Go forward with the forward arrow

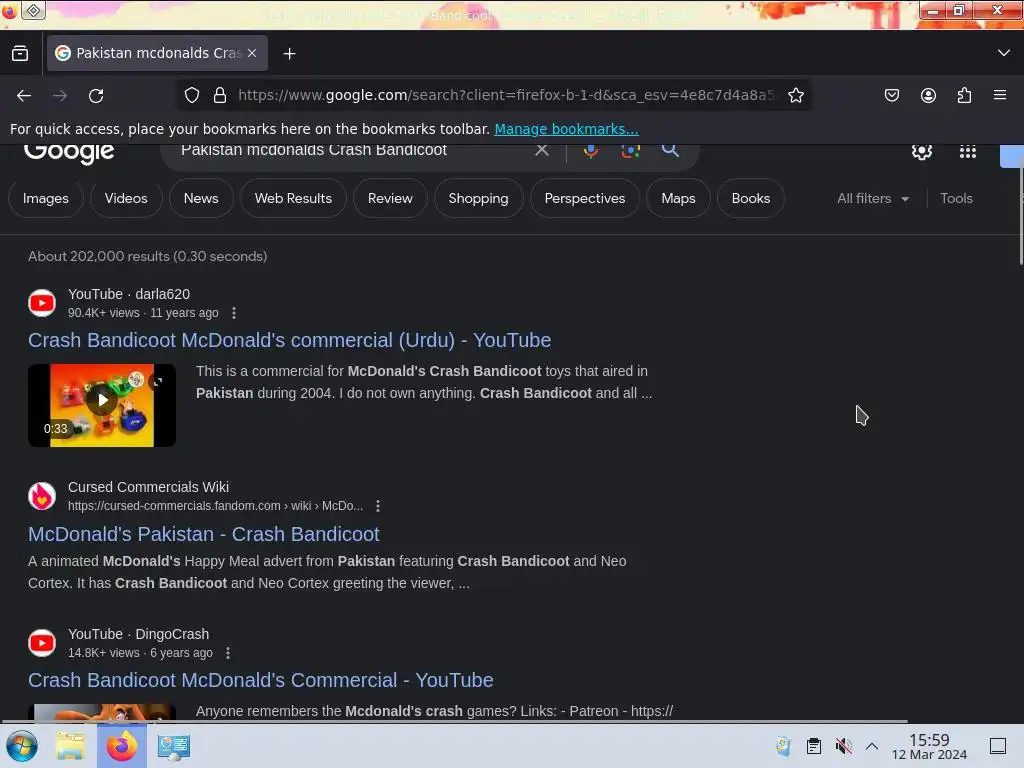pos(60,96)
